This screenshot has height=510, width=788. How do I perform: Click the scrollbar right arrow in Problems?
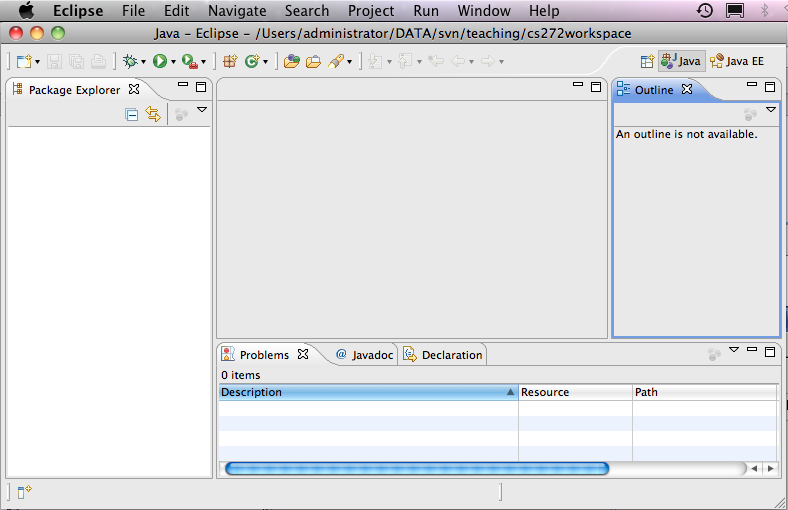[x=770, y=469]
